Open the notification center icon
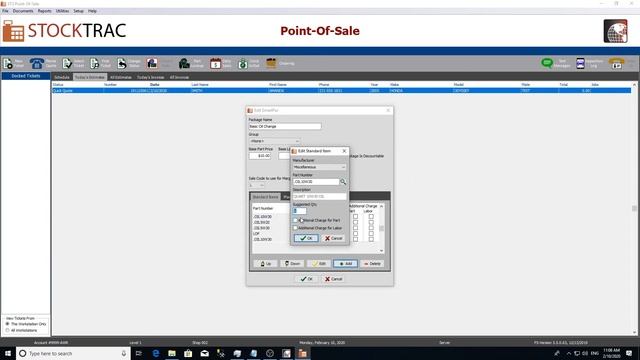Screen dimensions: 640x360 pos(629,353)
